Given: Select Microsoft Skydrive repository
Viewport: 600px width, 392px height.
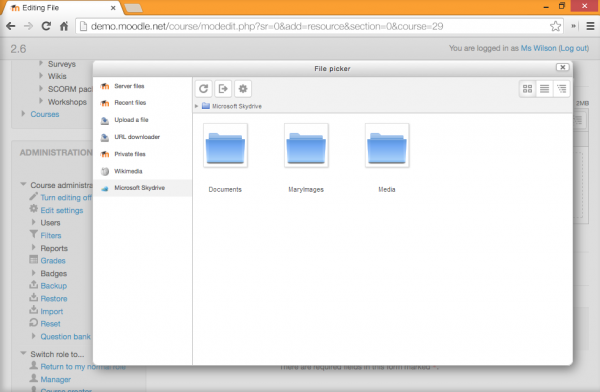Looking at the screenshot, I should [142, 188].
